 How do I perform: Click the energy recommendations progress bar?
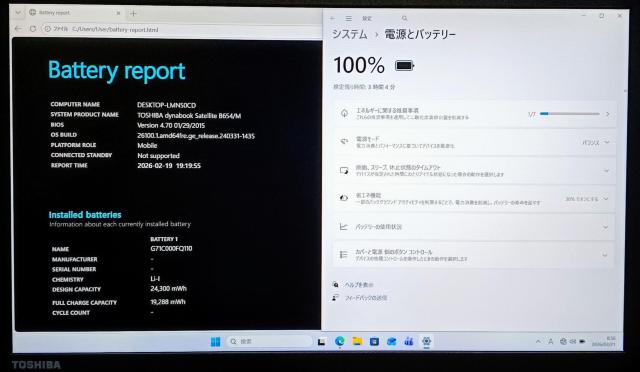coord(570,114)
